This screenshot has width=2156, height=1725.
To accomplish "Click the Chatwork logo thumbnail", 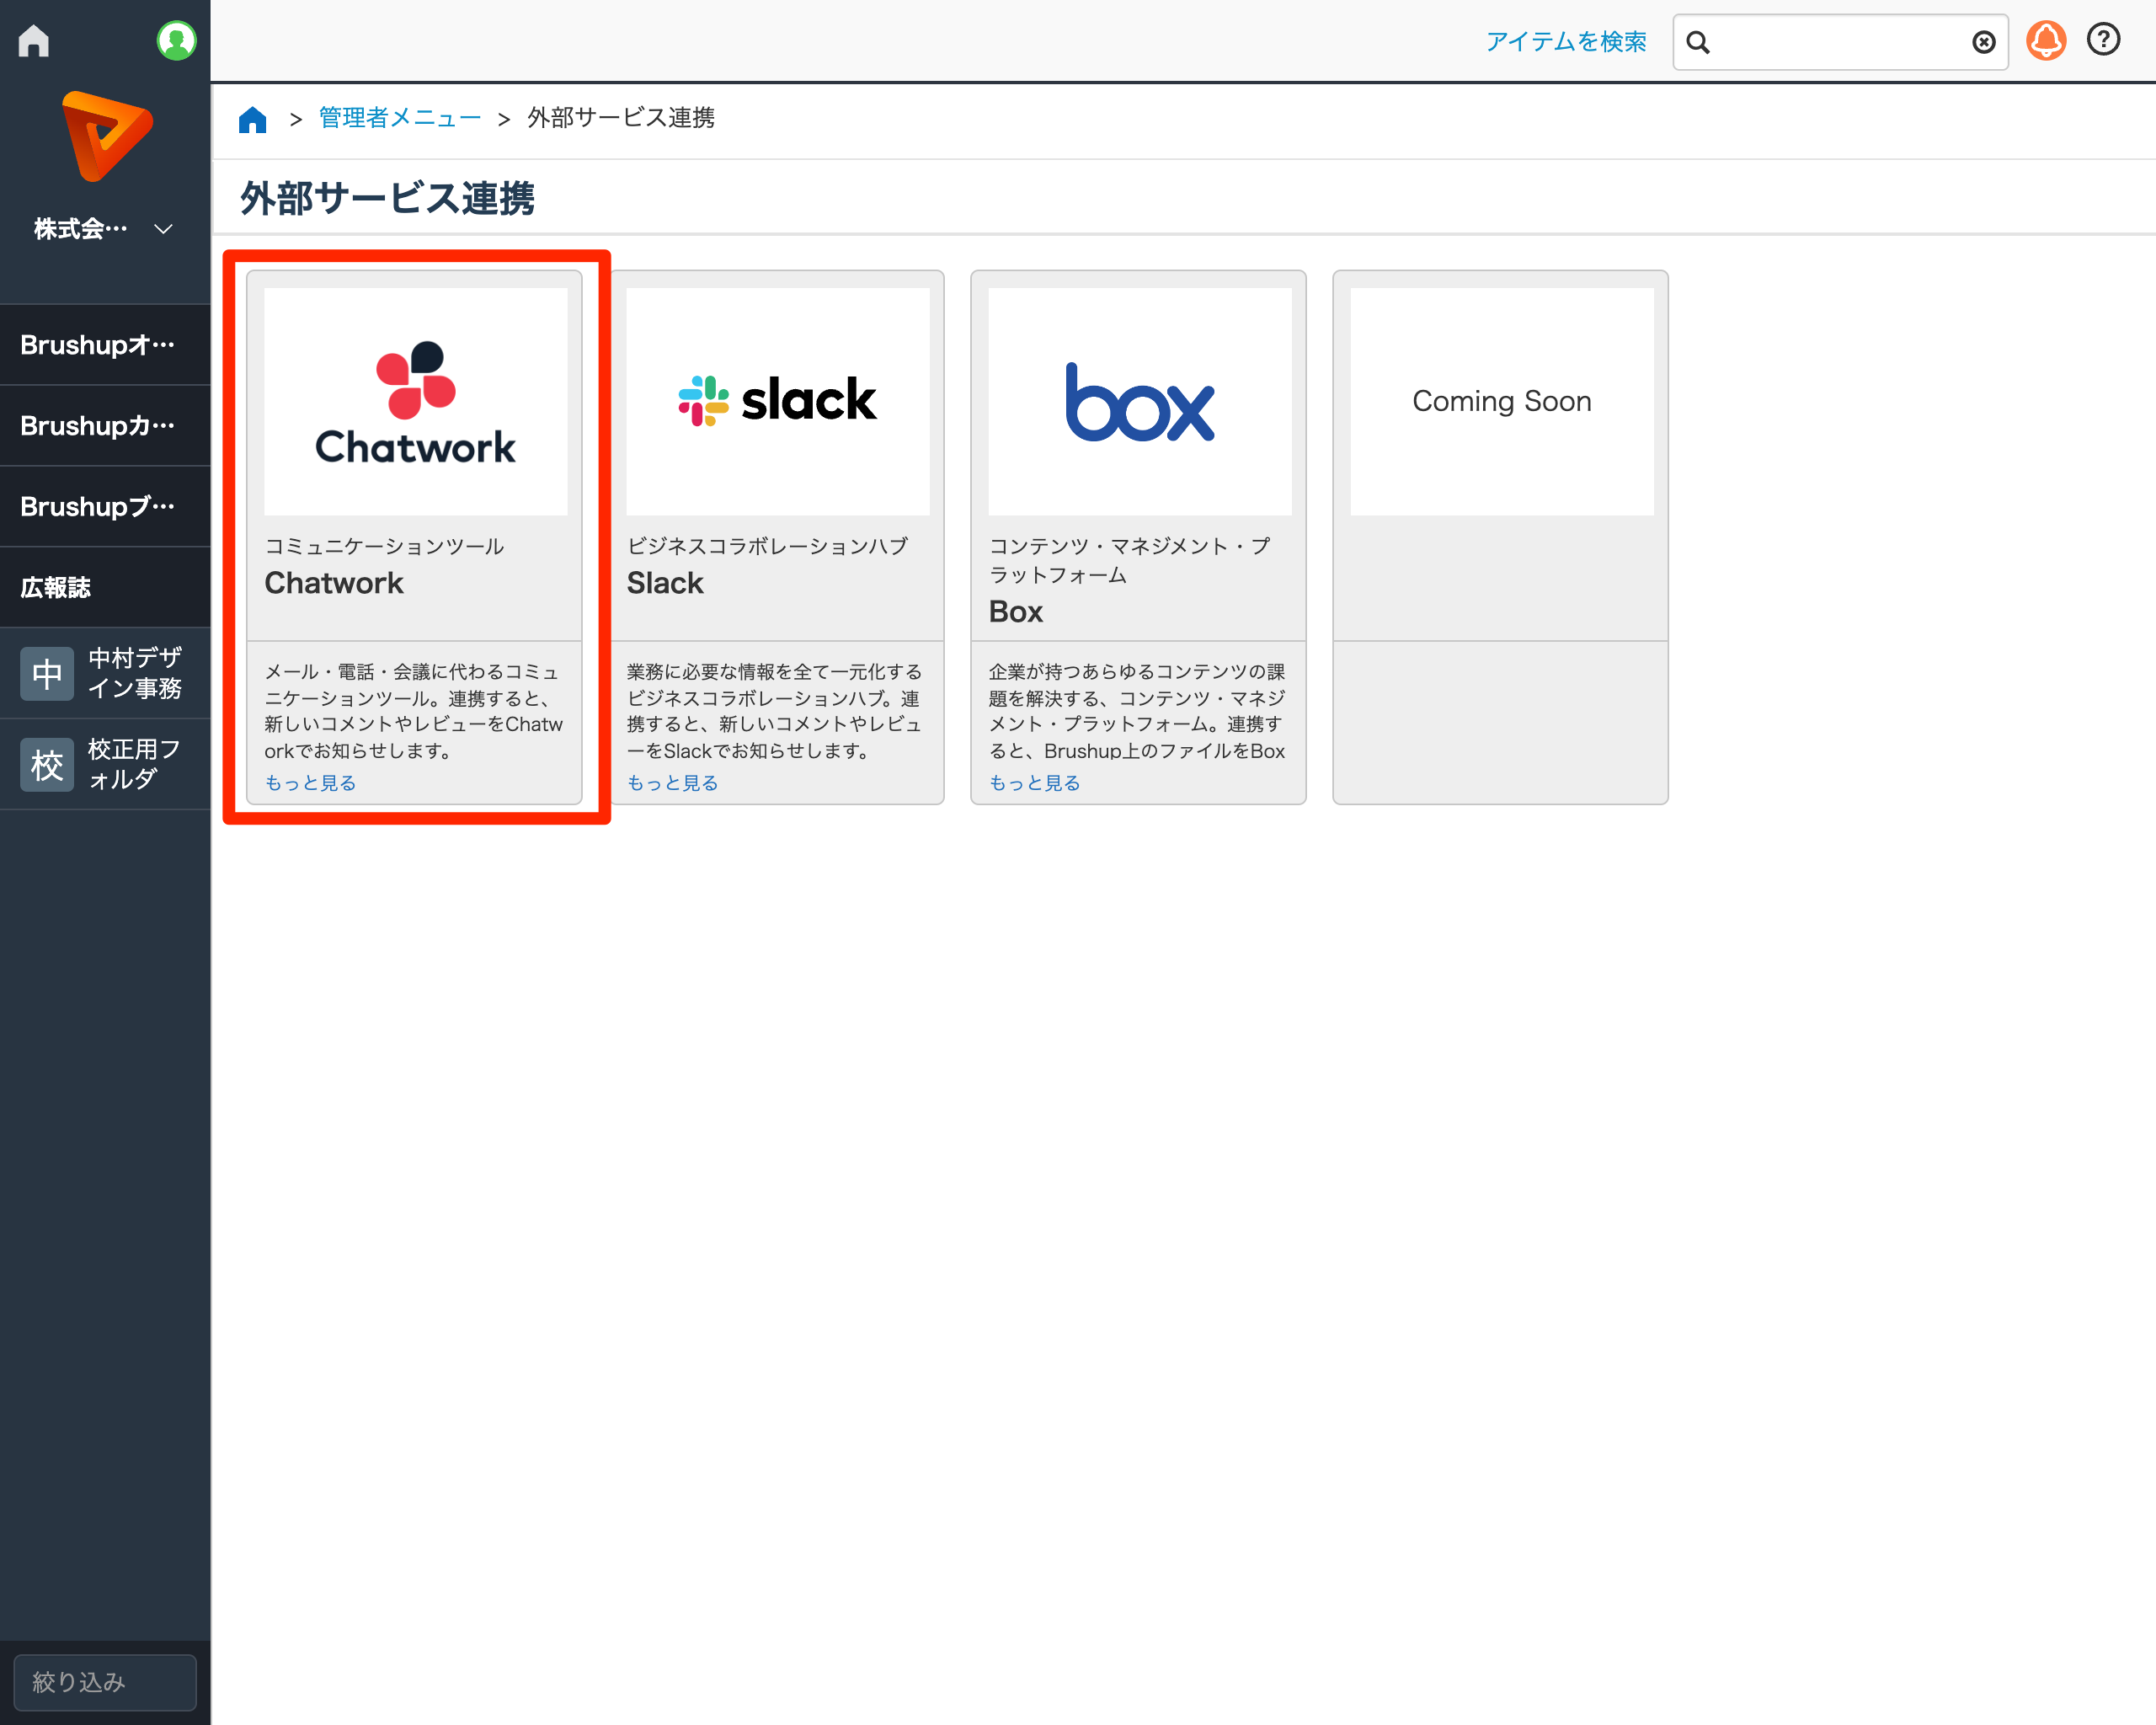I will (415, 402).
